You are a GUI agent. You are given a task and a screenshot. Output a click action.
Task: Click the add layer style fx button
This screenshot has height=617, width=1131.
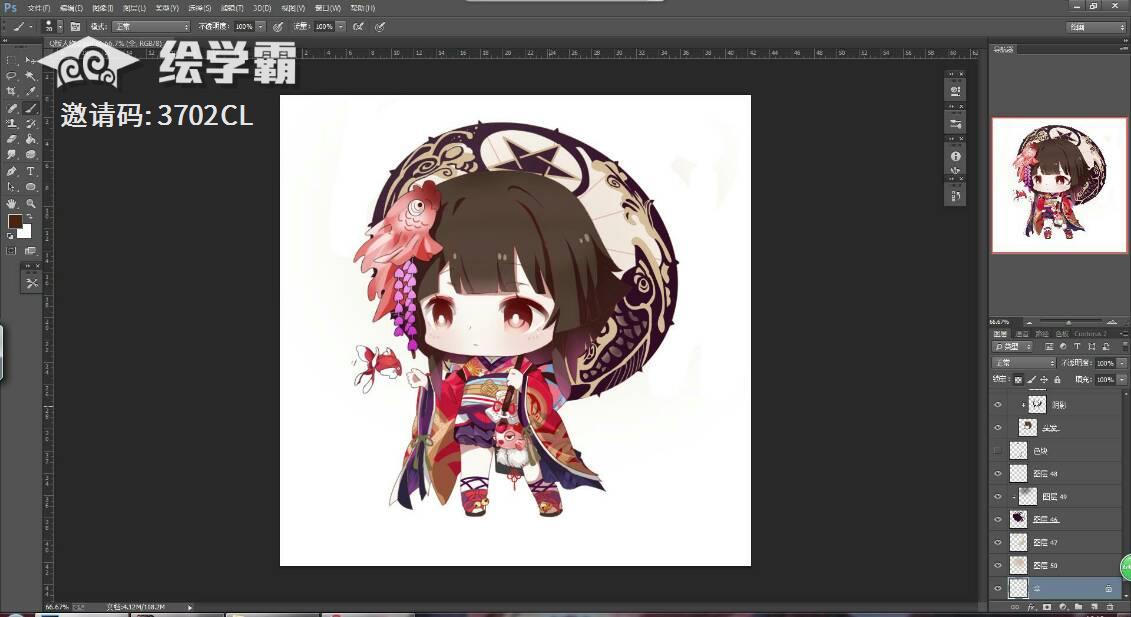1031,608
